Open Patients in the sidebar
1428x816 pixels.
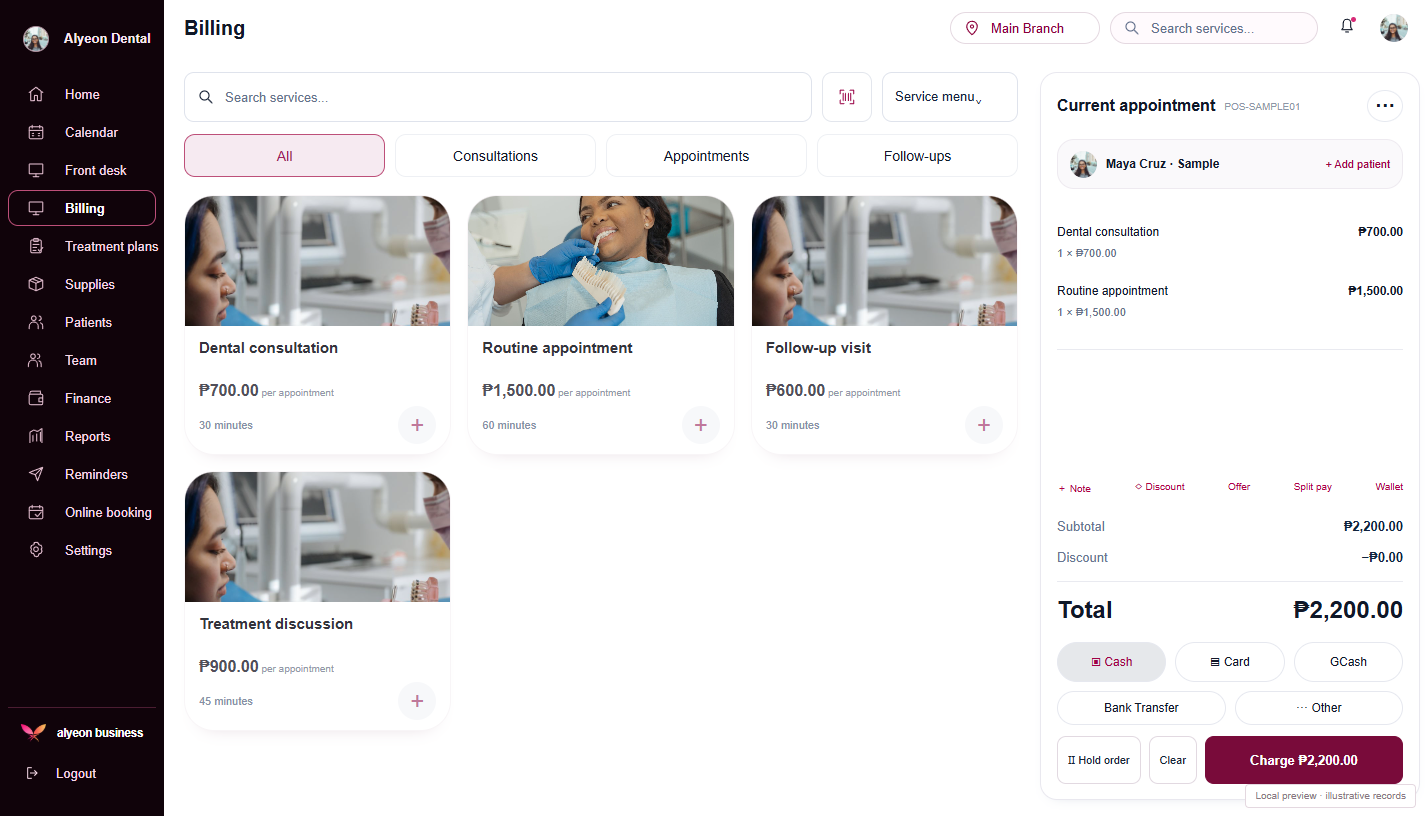click(82, 322)
